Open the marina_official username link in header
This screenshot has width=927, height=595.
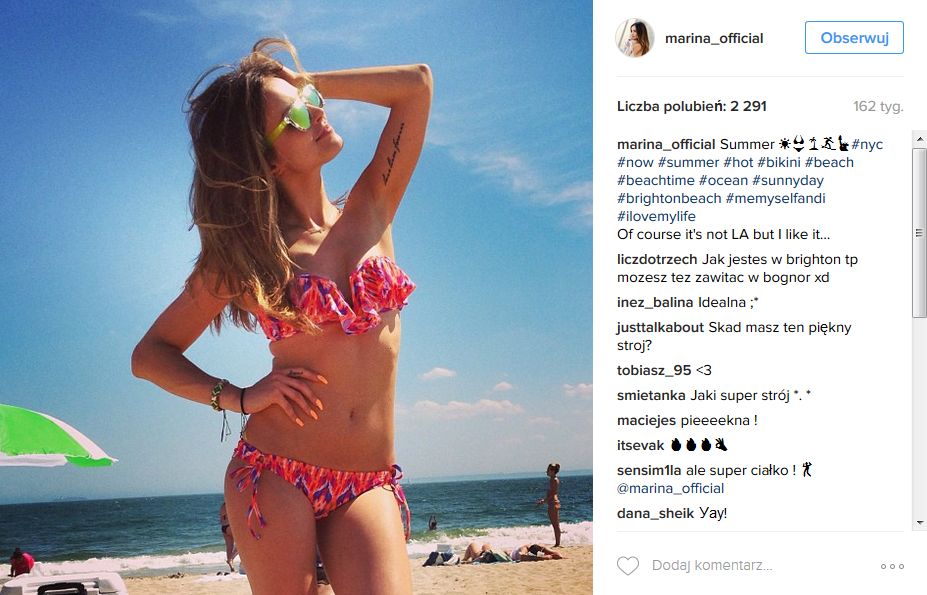[714, 38]
